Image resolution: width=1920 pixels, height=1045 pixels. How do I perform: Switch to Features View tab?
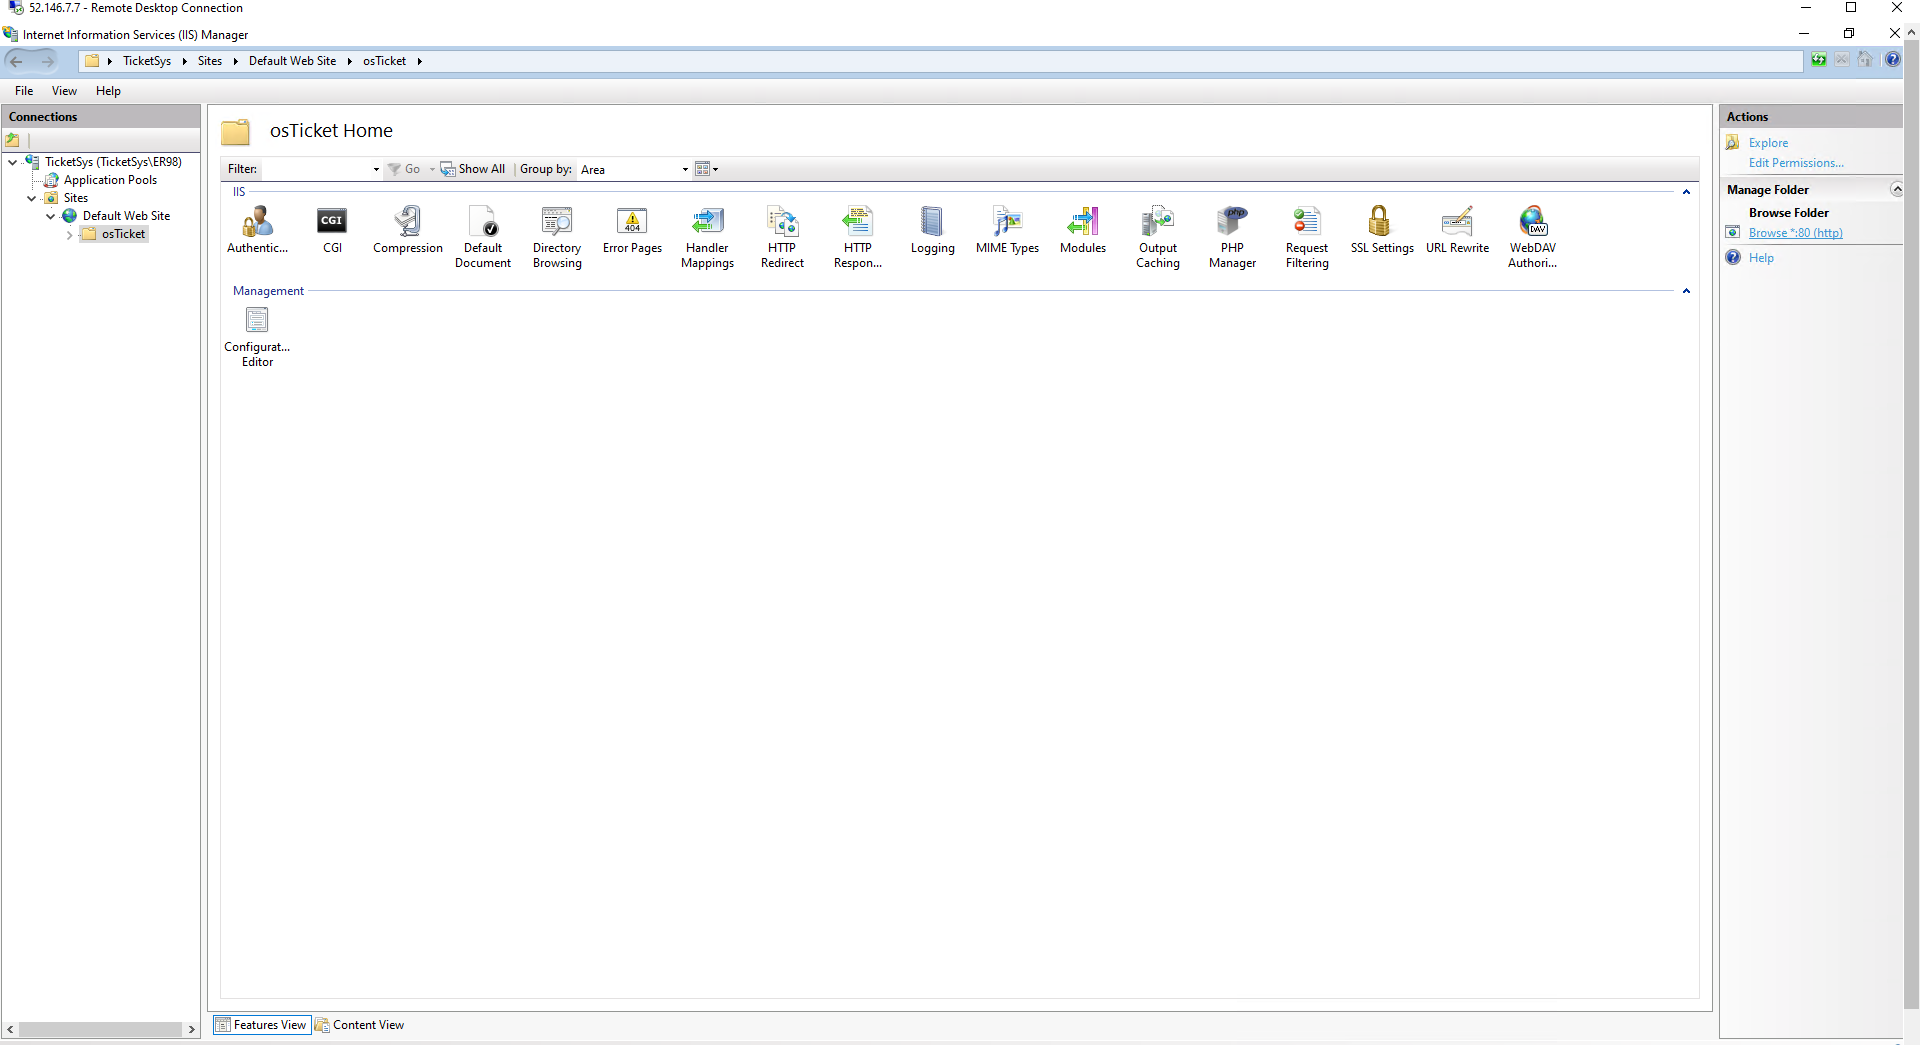click(262, 1025)
